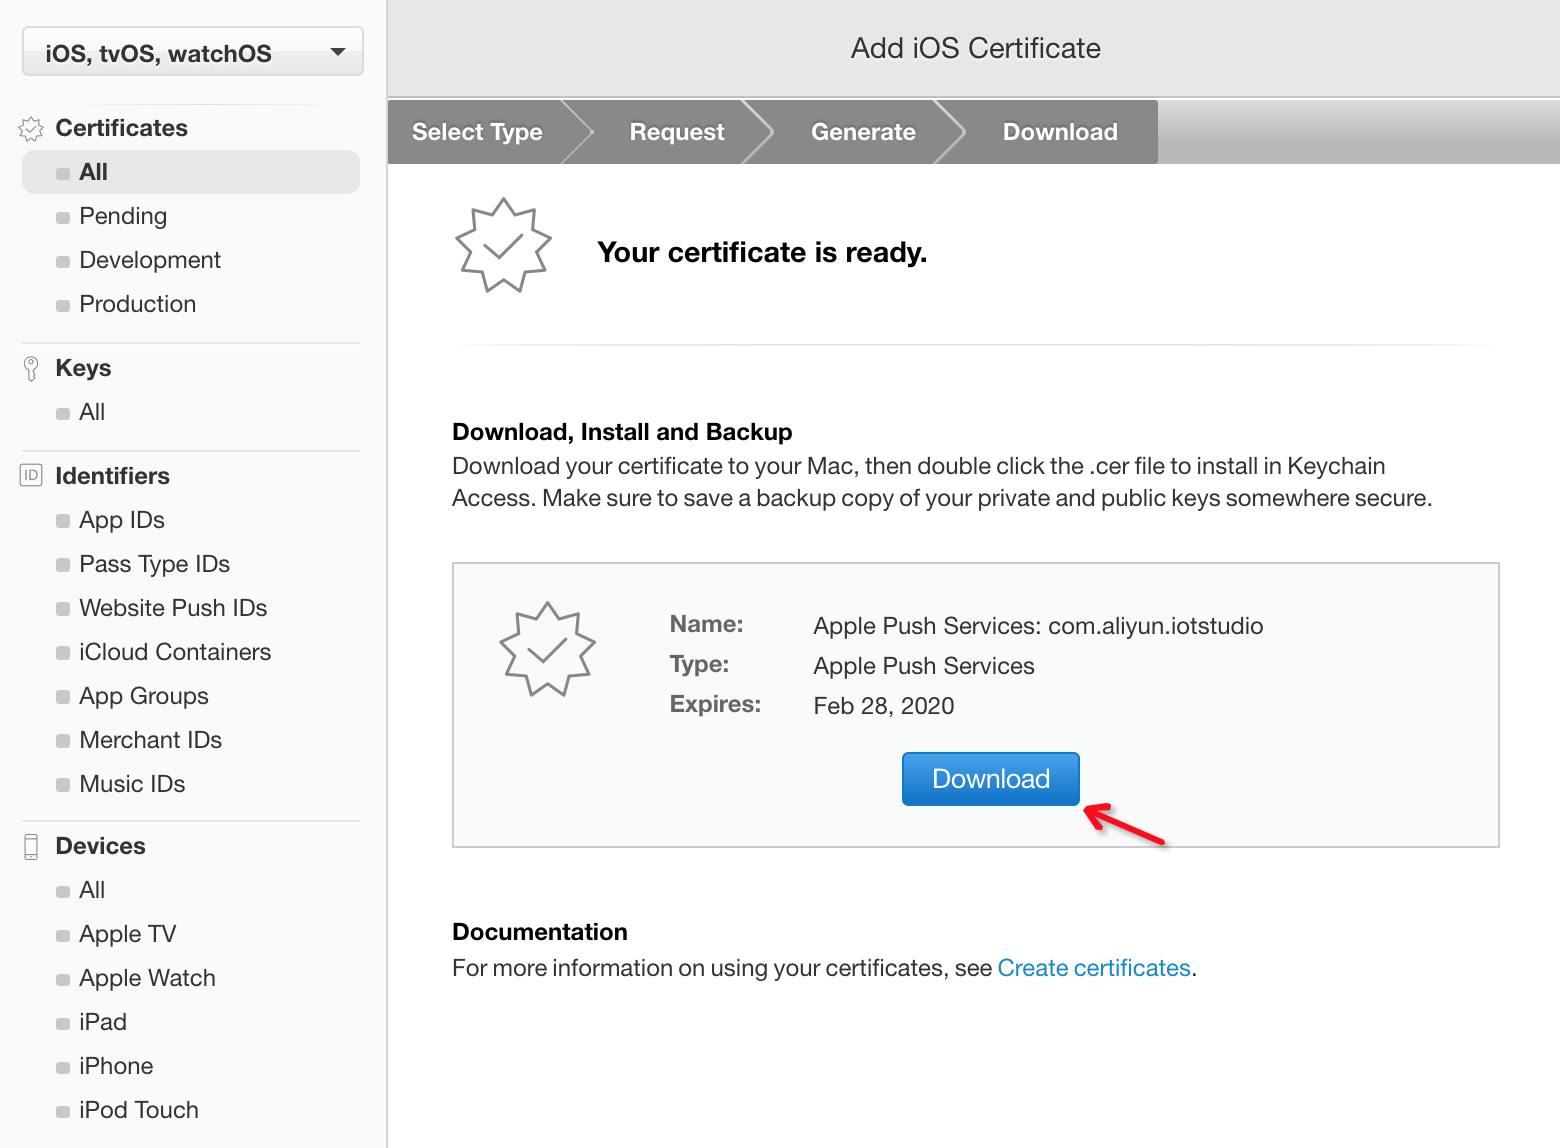1560x1148 pixels.
Task: Click the Devices phone icon
Action: (31, 847)
